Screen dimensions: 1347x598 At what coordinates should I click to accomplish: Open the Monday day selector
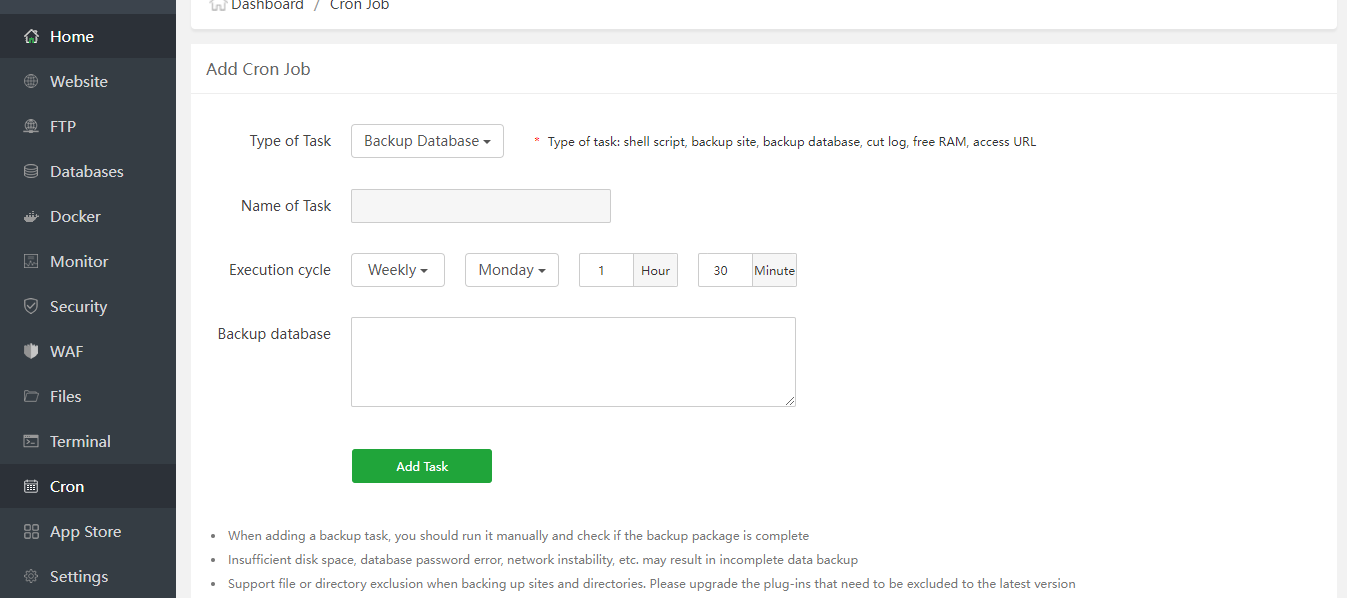pyautogui.click(x=511, y=269)
